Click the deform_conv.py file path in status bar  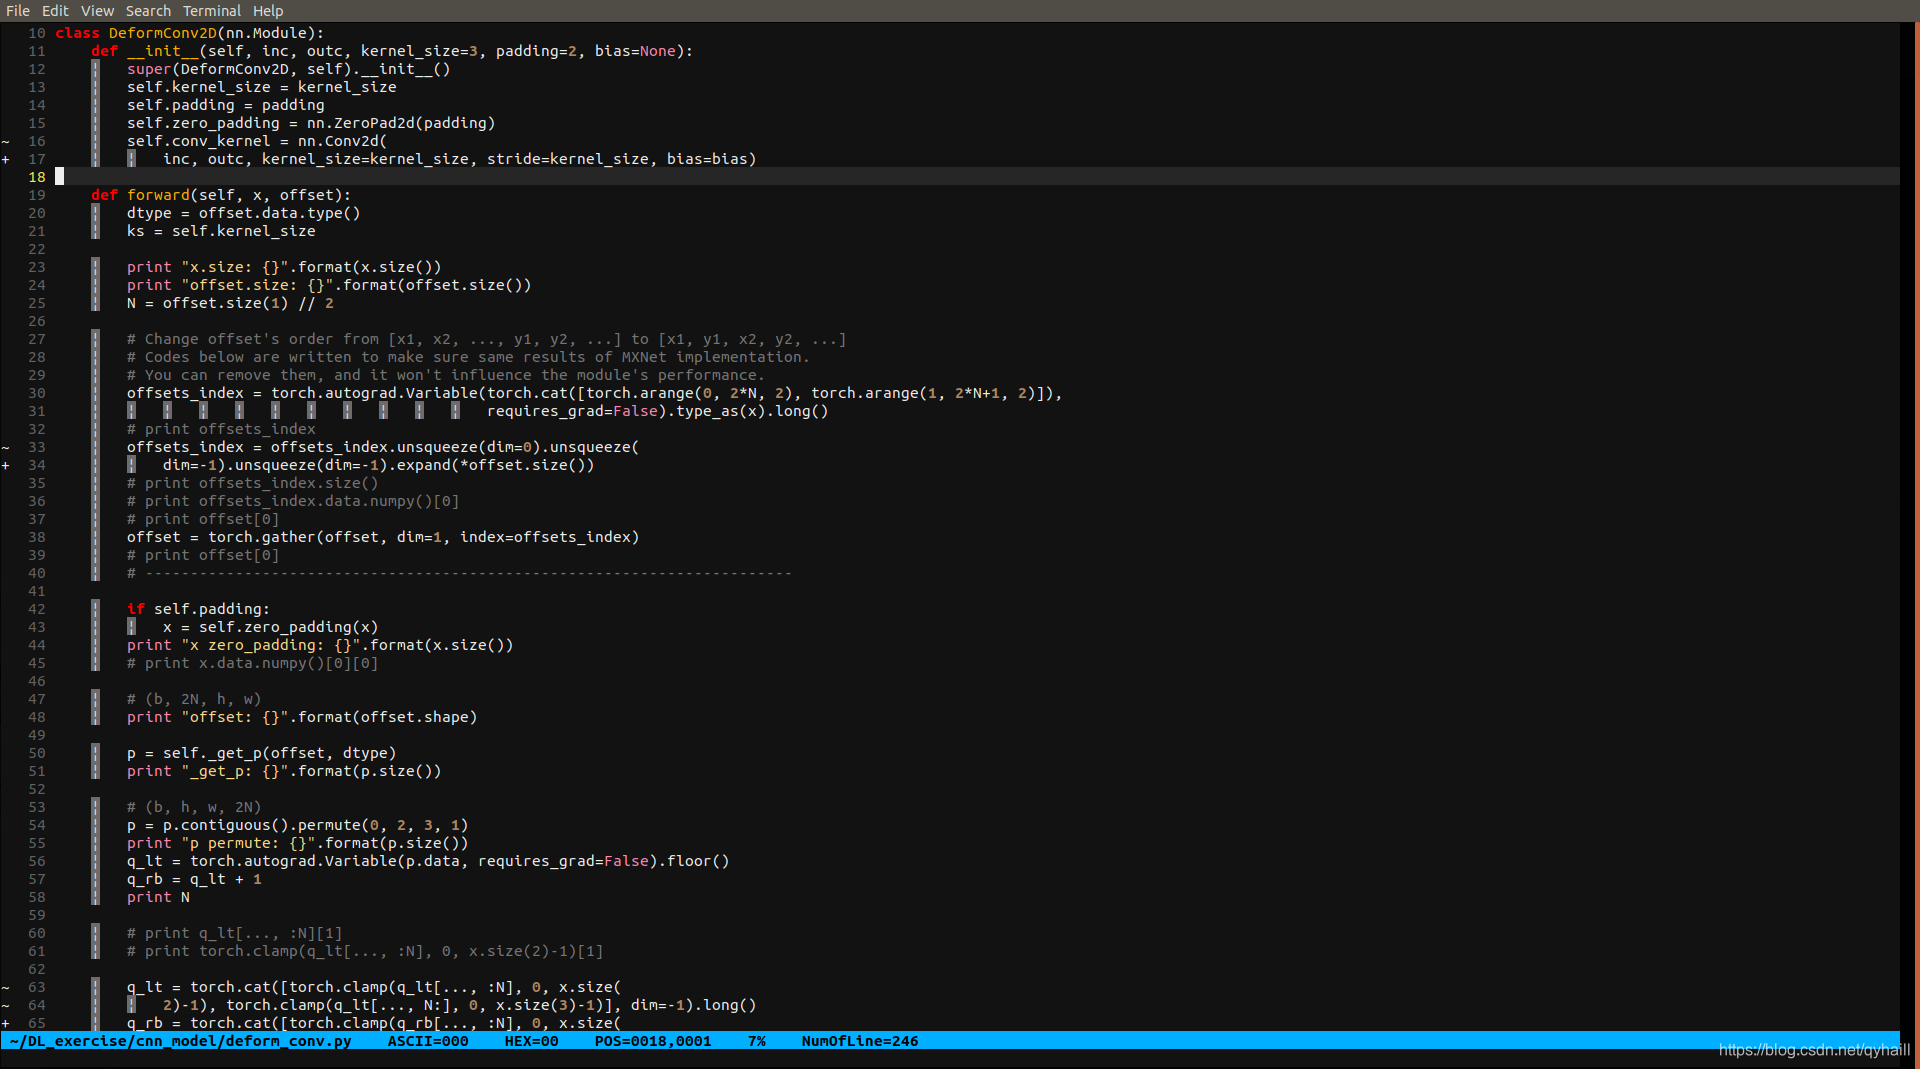[180, 1040]
